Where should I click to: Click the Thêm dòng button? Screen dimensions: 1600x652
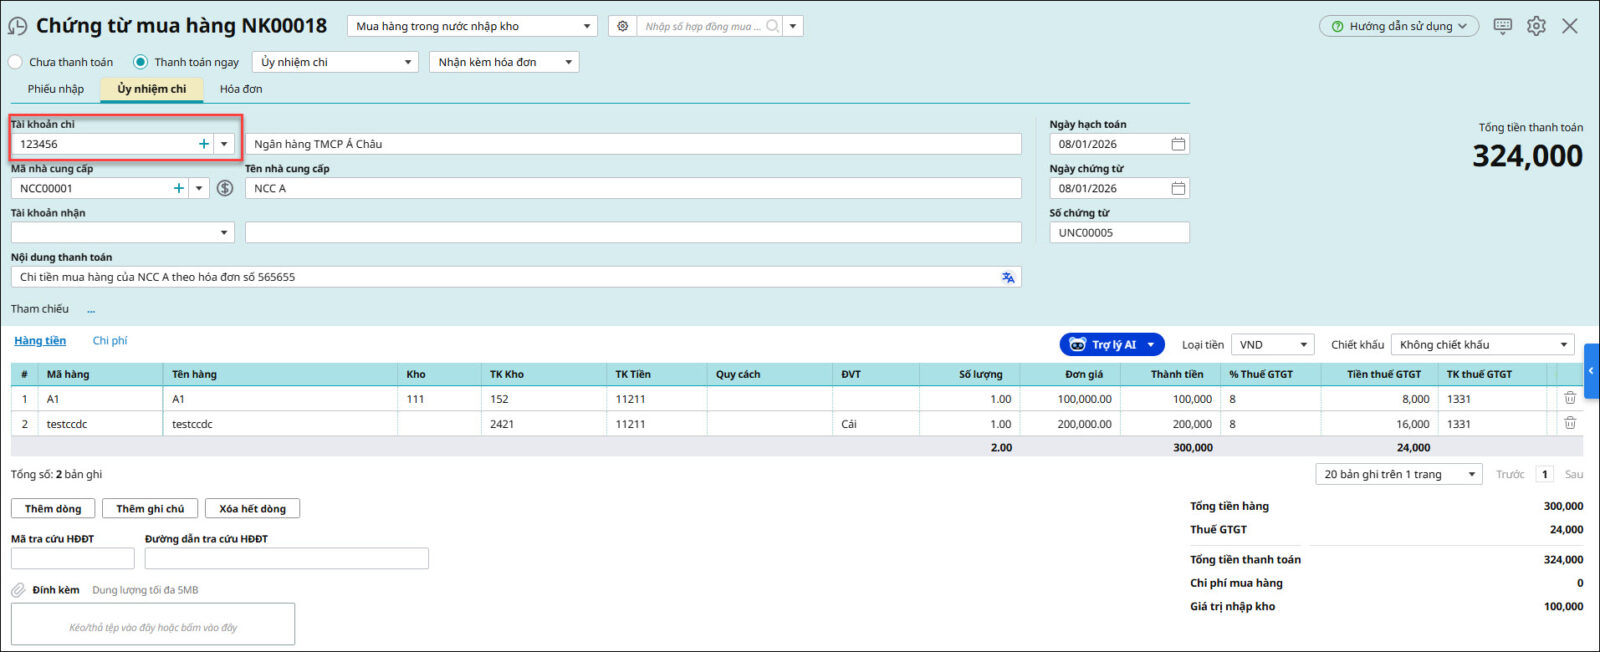[53, 509]
